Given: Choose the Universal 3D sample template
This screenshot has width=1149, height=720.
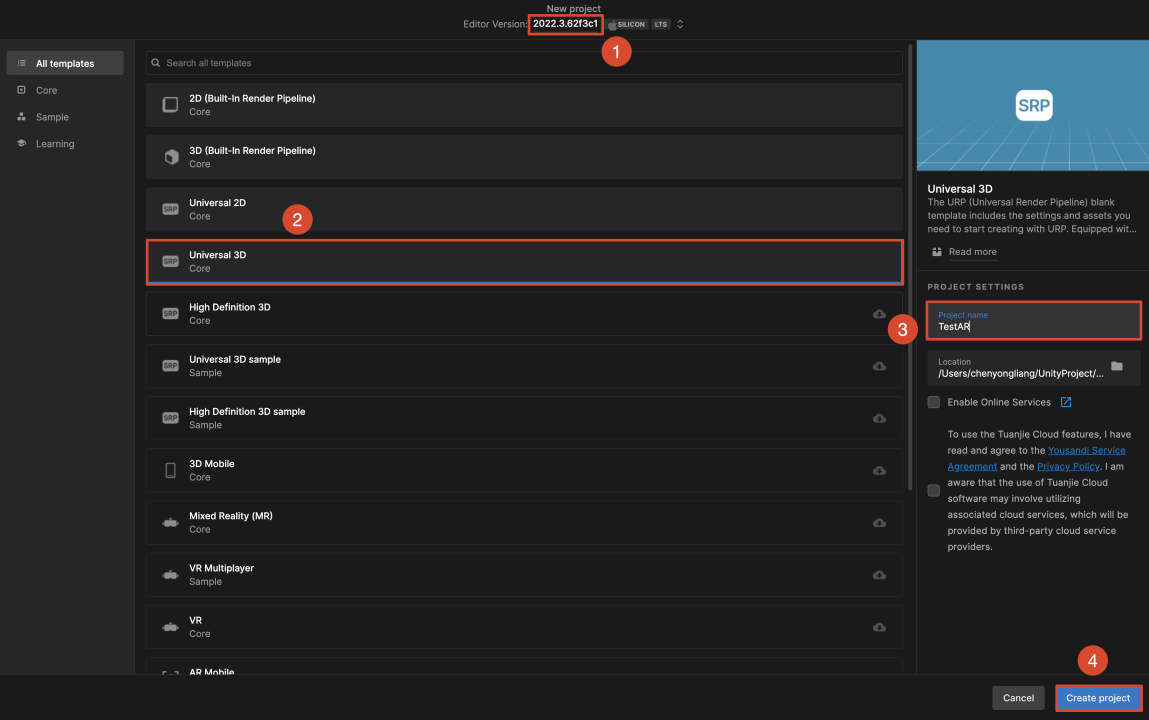Looking at the screenshot, I should pyautogui.click(x=524, y=366).
